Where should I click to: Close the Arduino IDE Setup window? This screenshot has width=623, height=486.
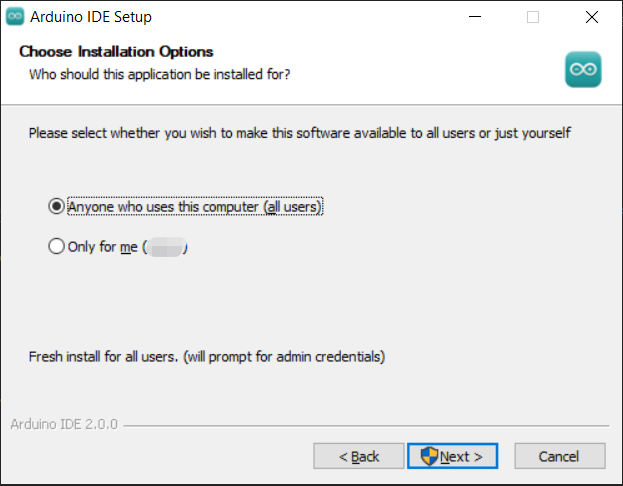point(592,17)
